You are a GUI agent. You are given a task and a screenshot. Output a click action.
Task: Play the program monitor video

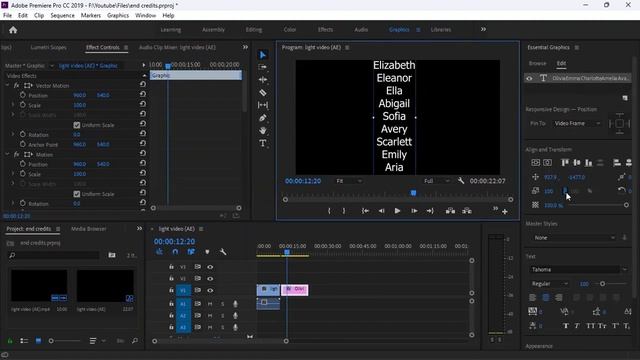coord(397,211)
